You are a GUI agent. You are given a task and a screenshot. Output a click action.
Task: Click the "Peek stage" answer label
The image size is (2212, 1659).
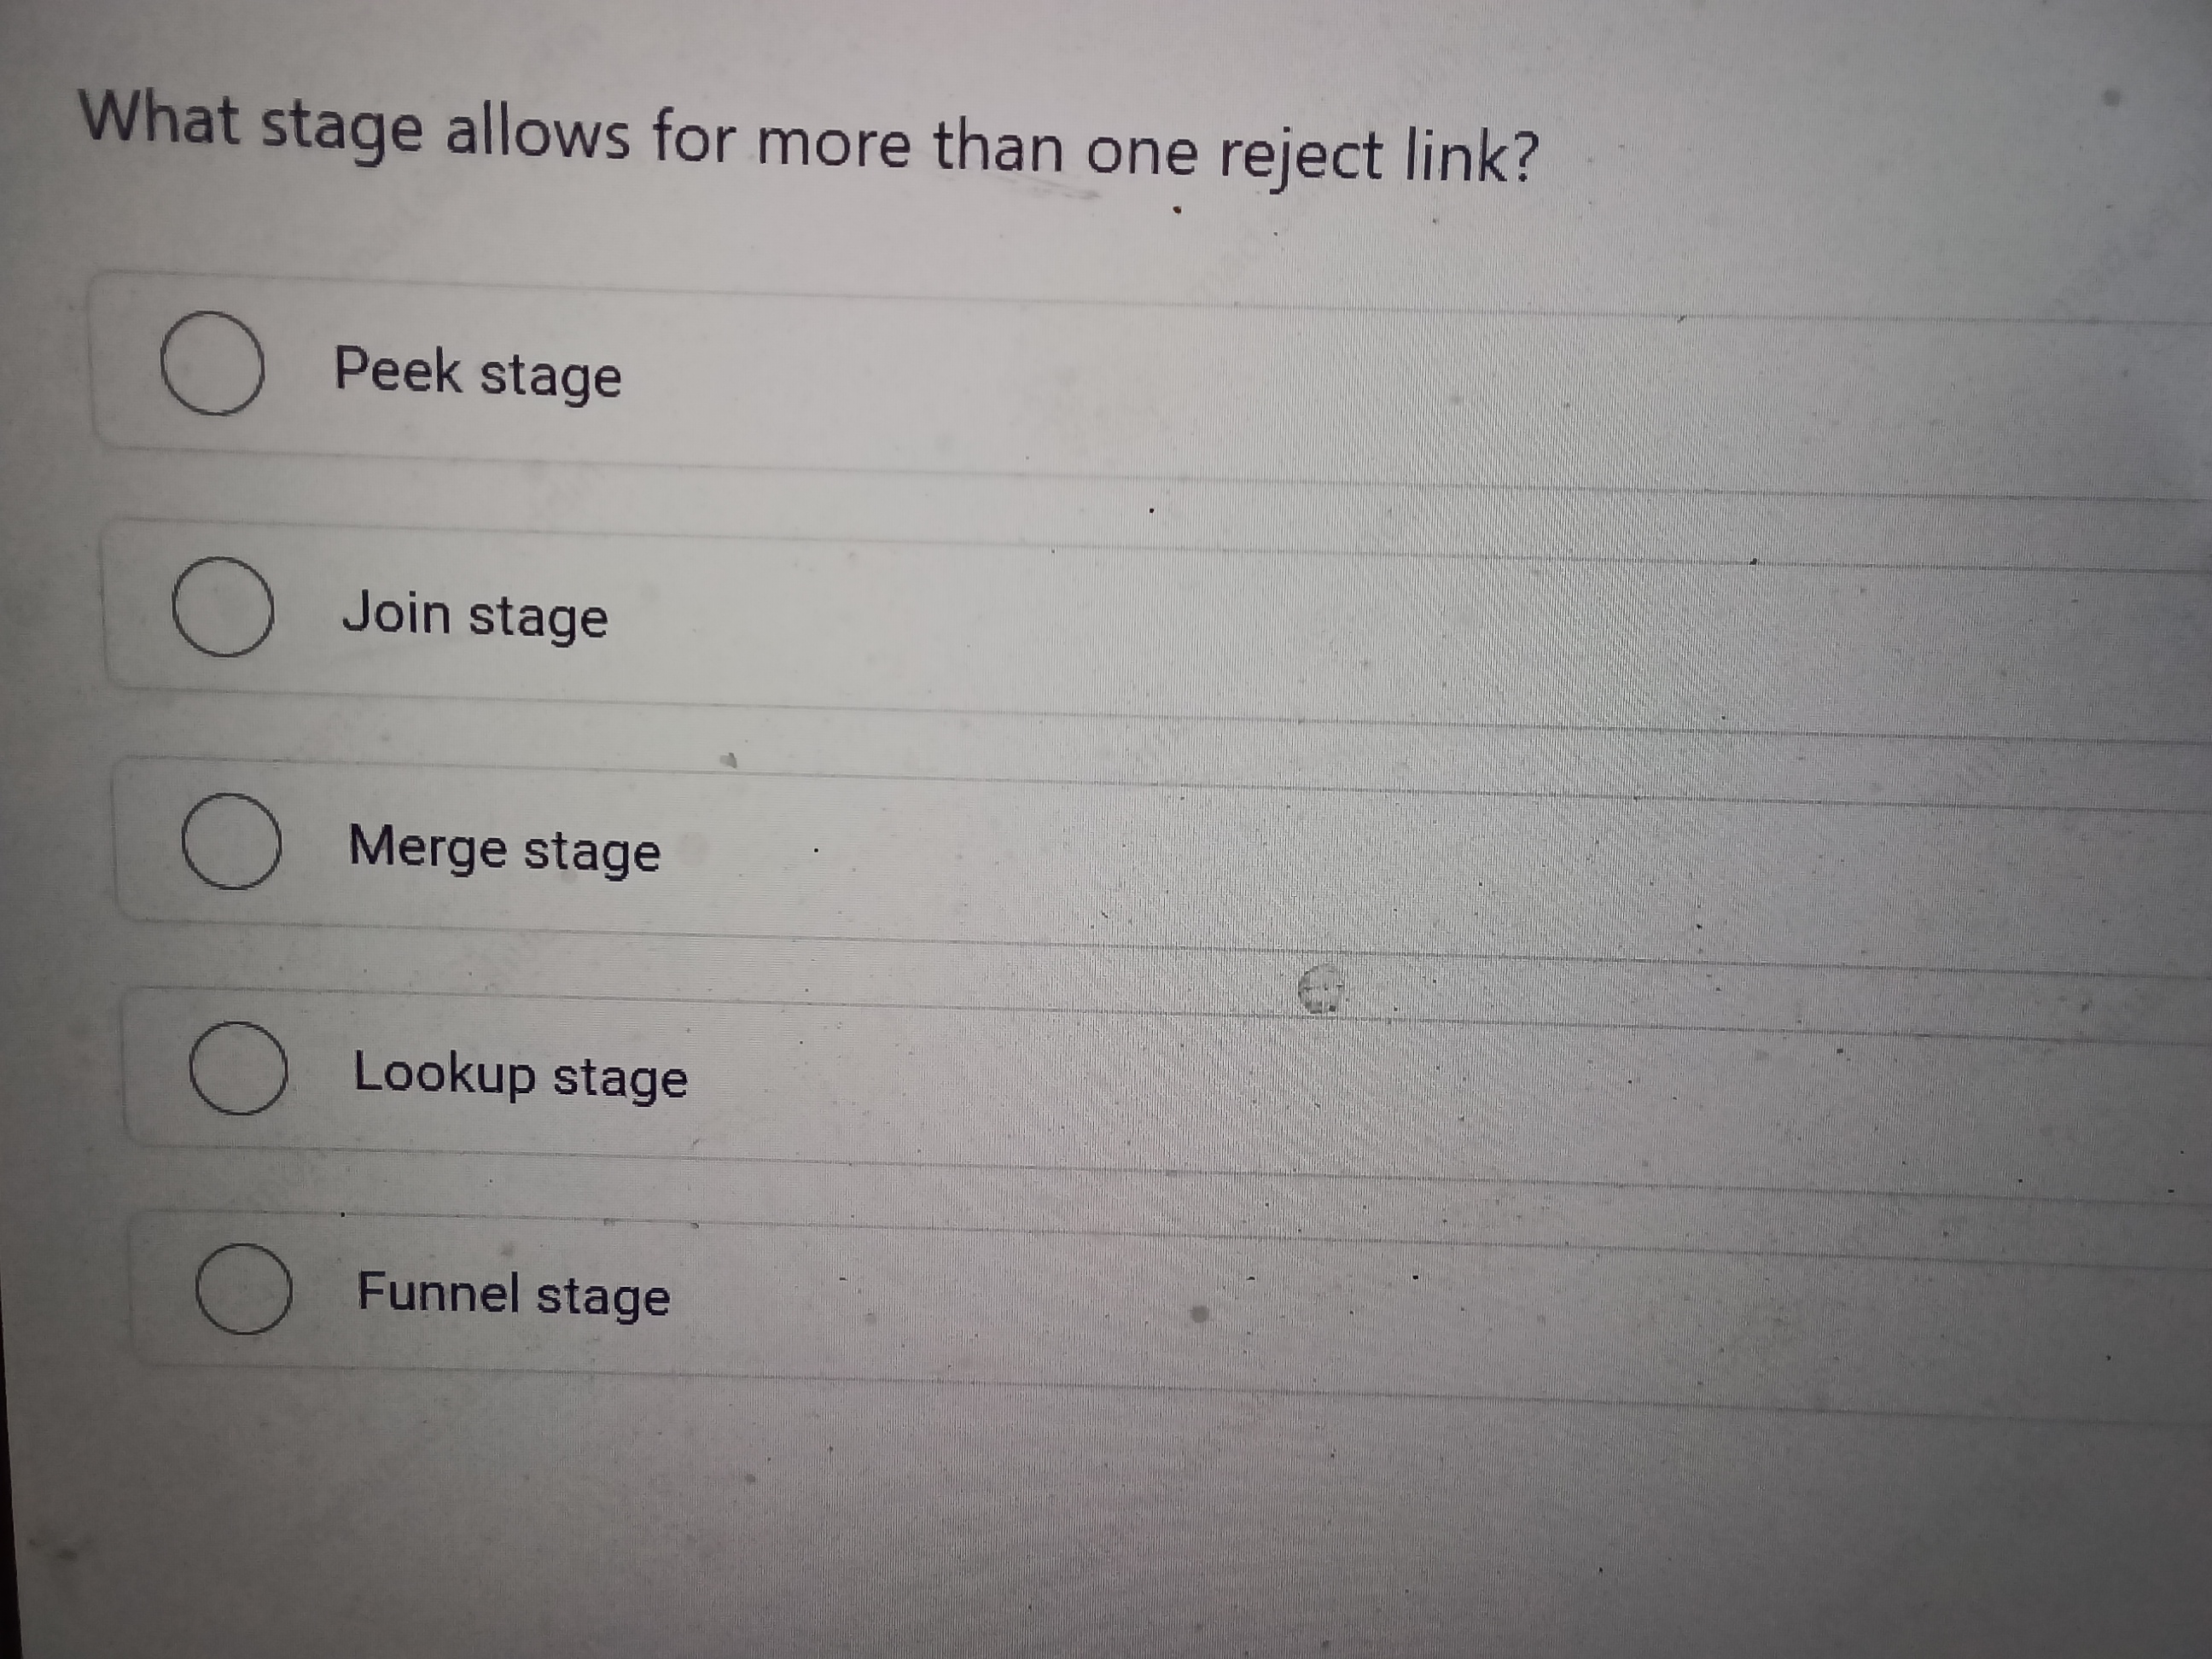point(477,373)
